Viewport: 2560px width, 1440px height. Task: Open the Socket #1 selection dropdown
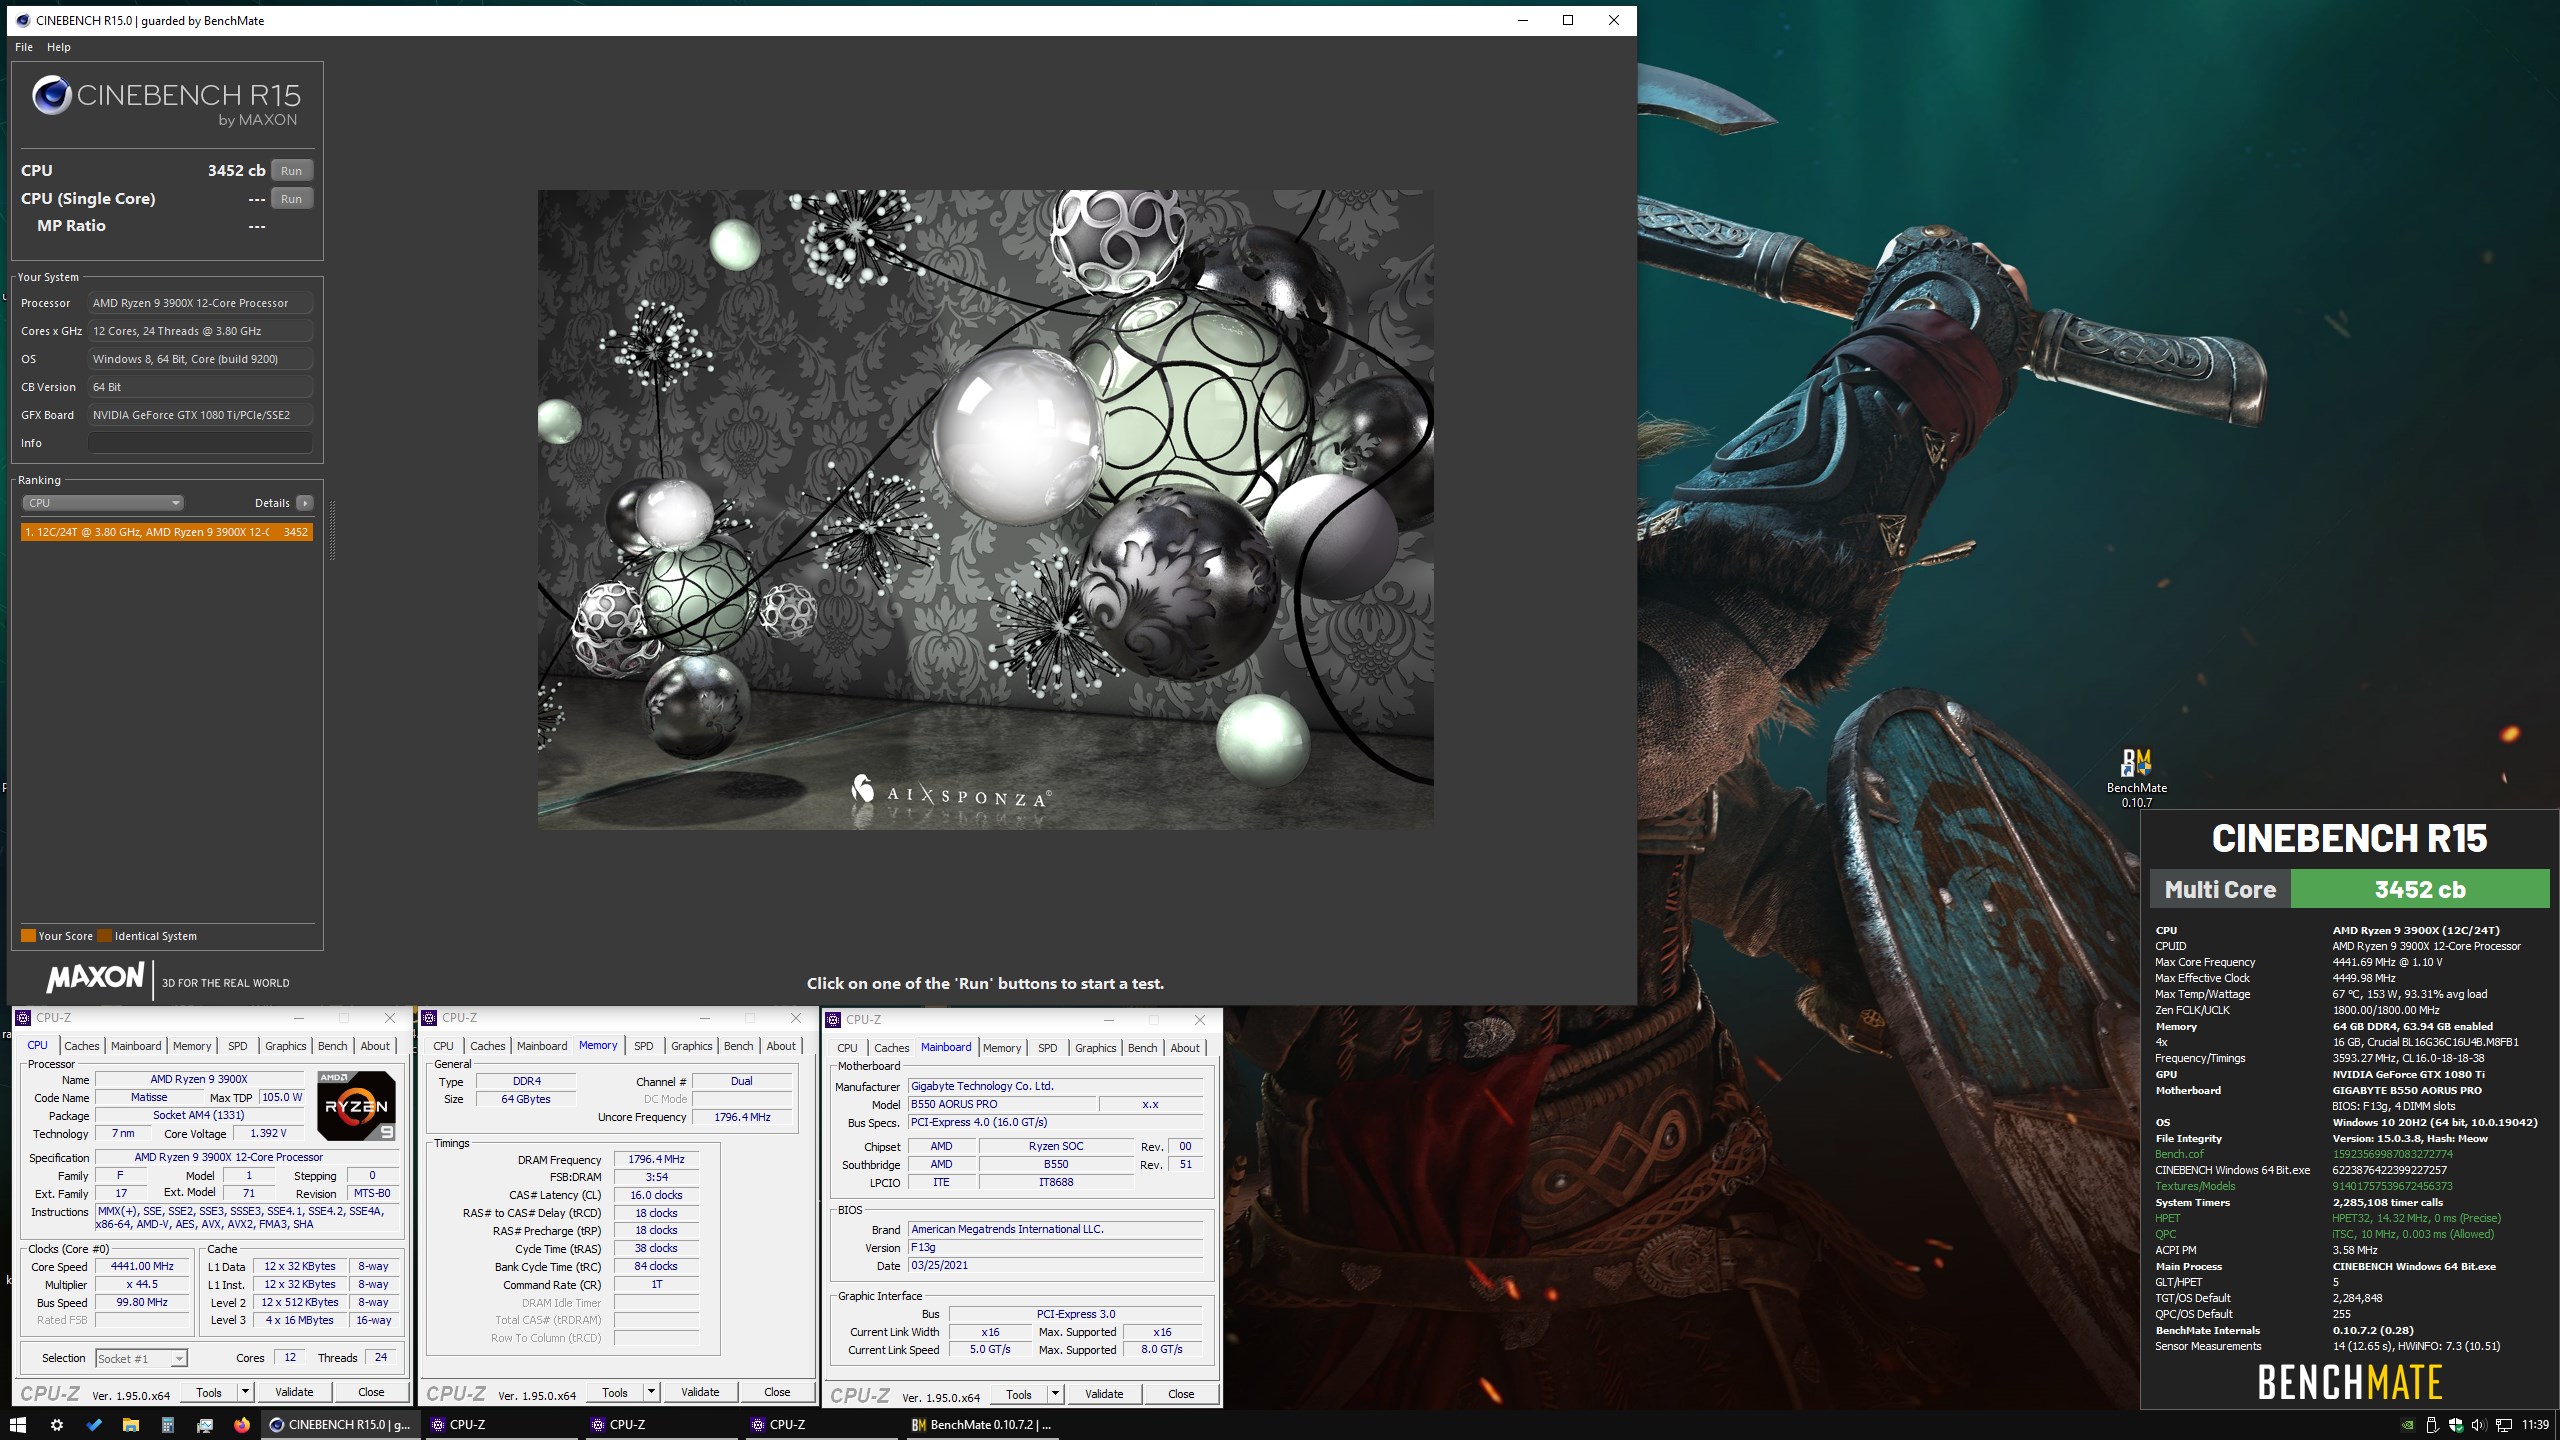pos(141,1358)
